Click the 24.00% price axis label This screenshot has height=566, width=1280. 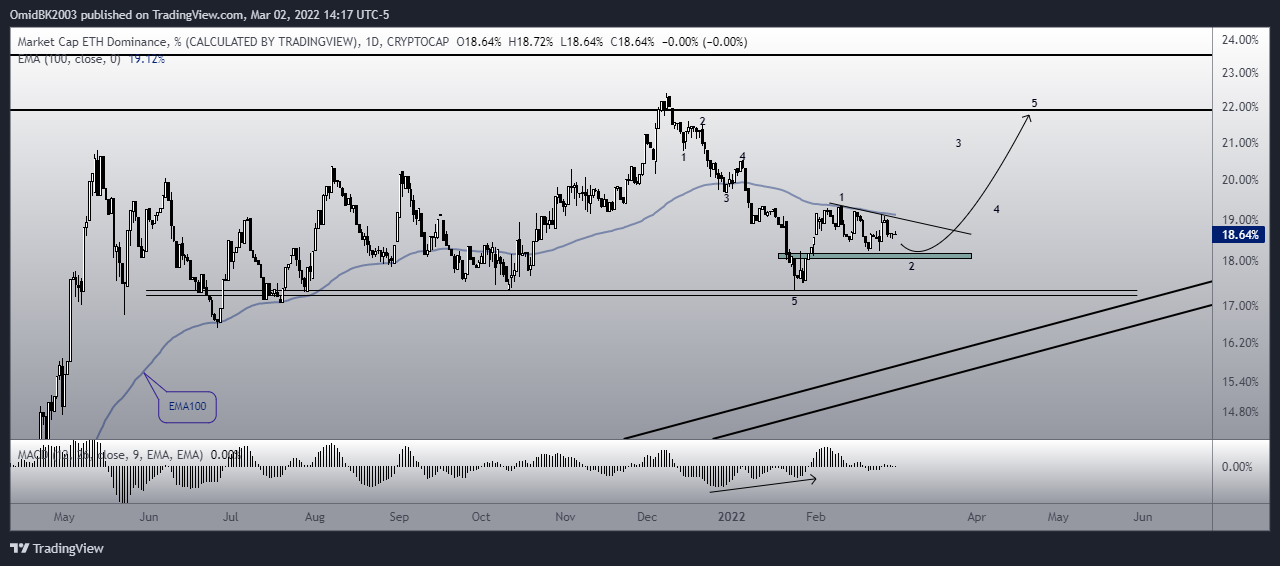[1242, 40]
